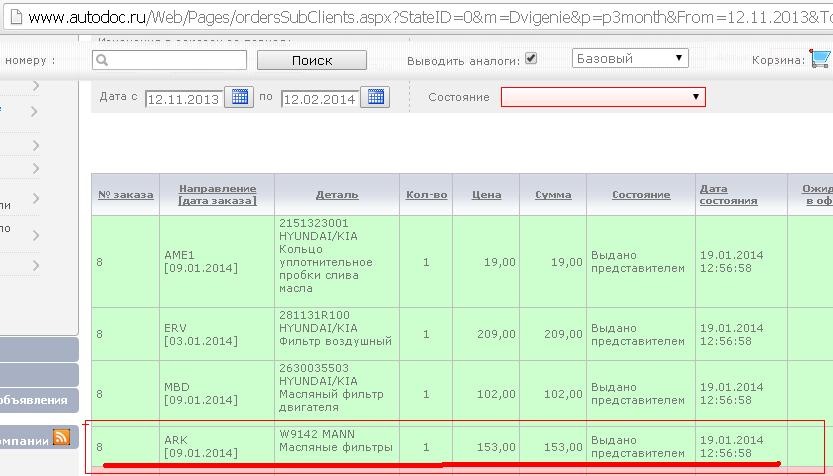Click the Дата с field showing 12.11.2013
The image size is (833, 476).
pyautogui.click(x=184, y=99)
